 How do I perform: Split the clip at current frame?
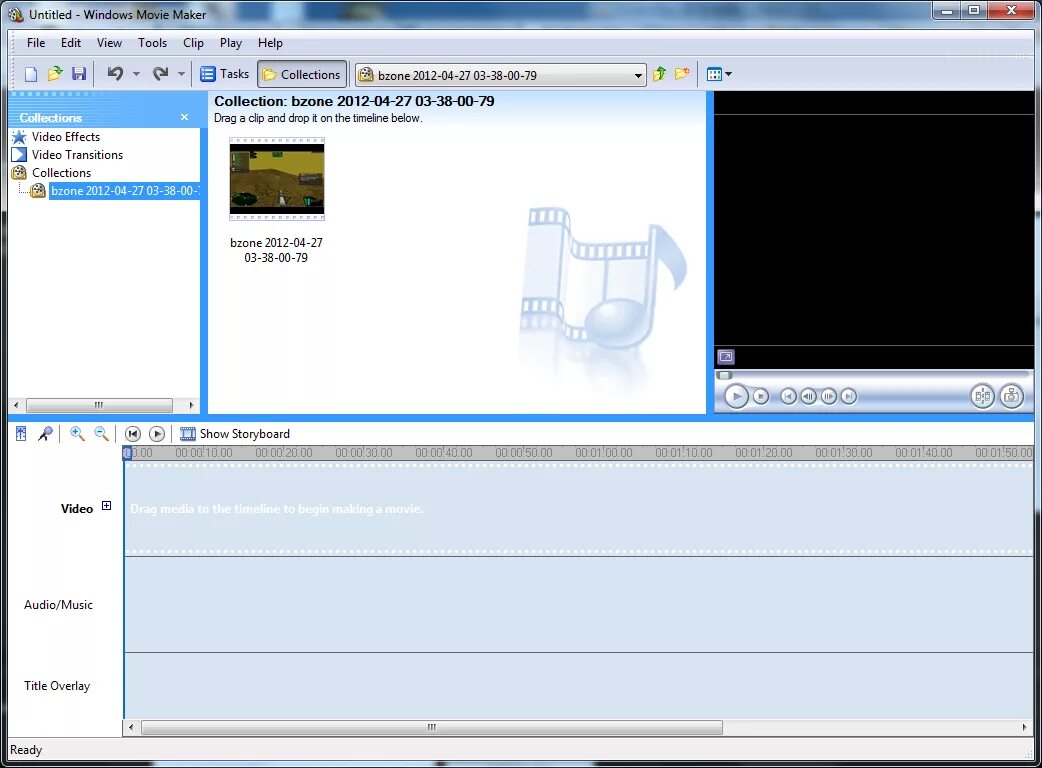coord(982,397)
